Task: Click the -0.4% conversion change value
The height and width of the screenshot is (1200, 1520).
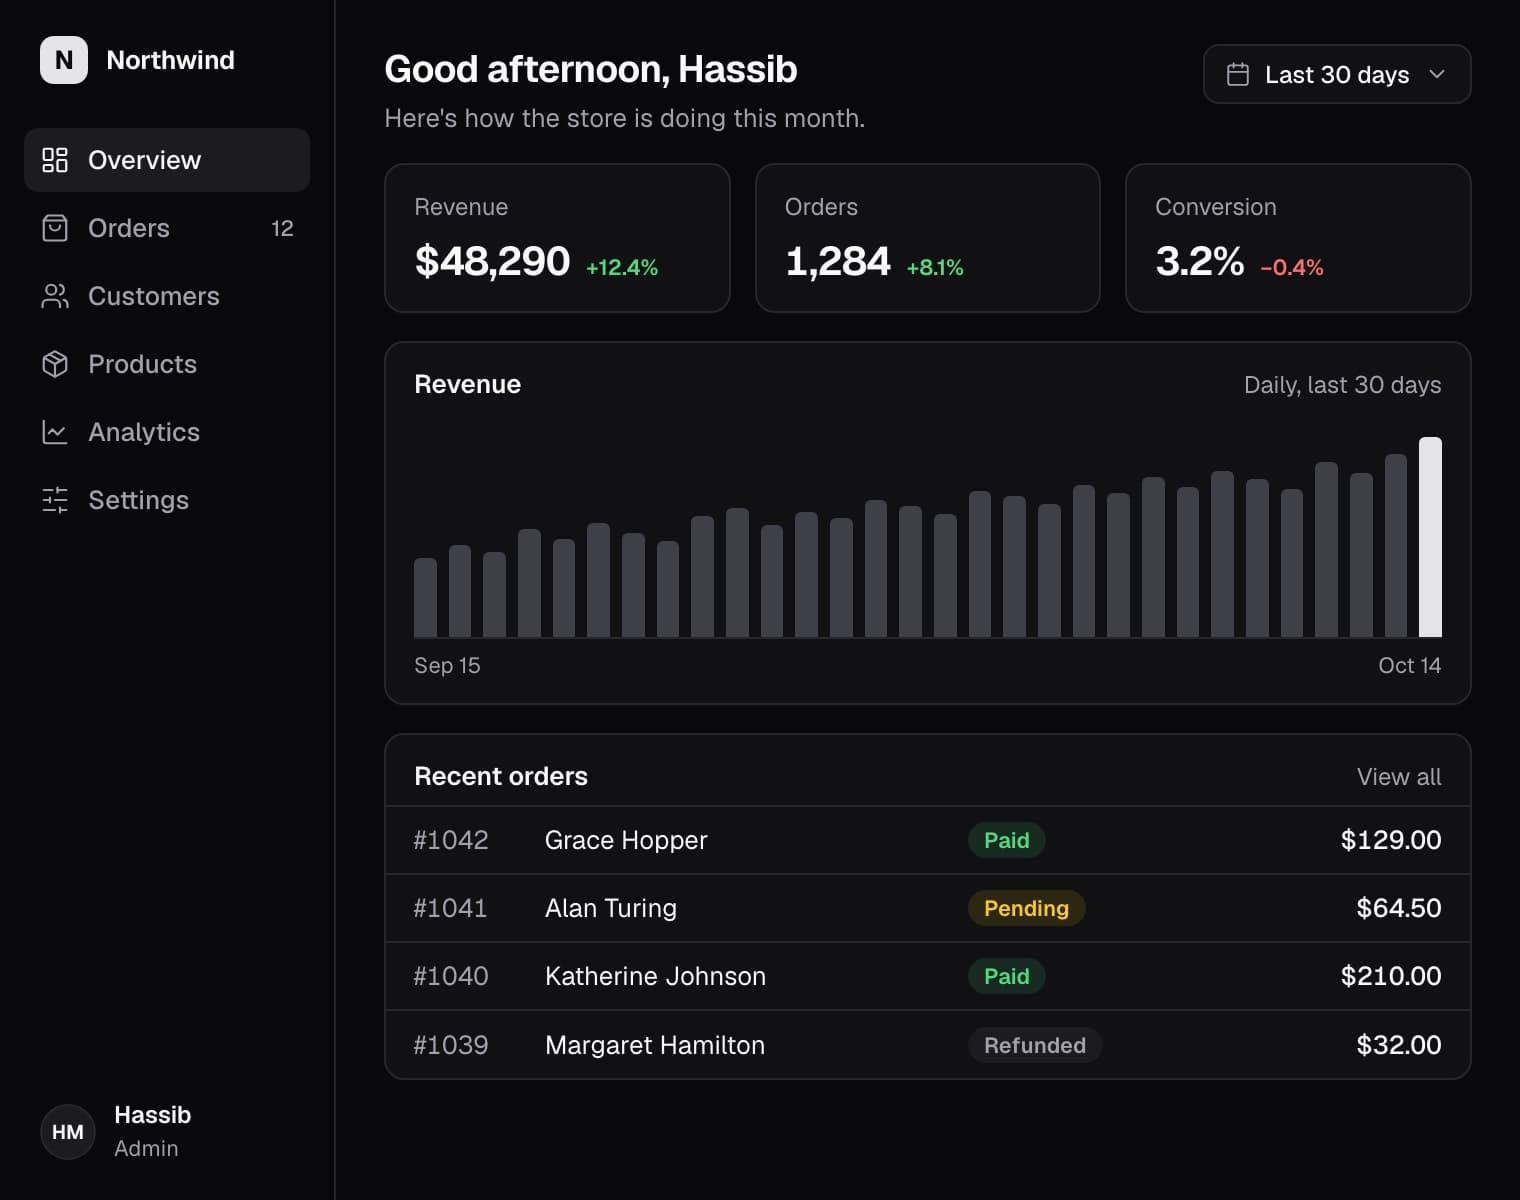Action: point(1292,267)
